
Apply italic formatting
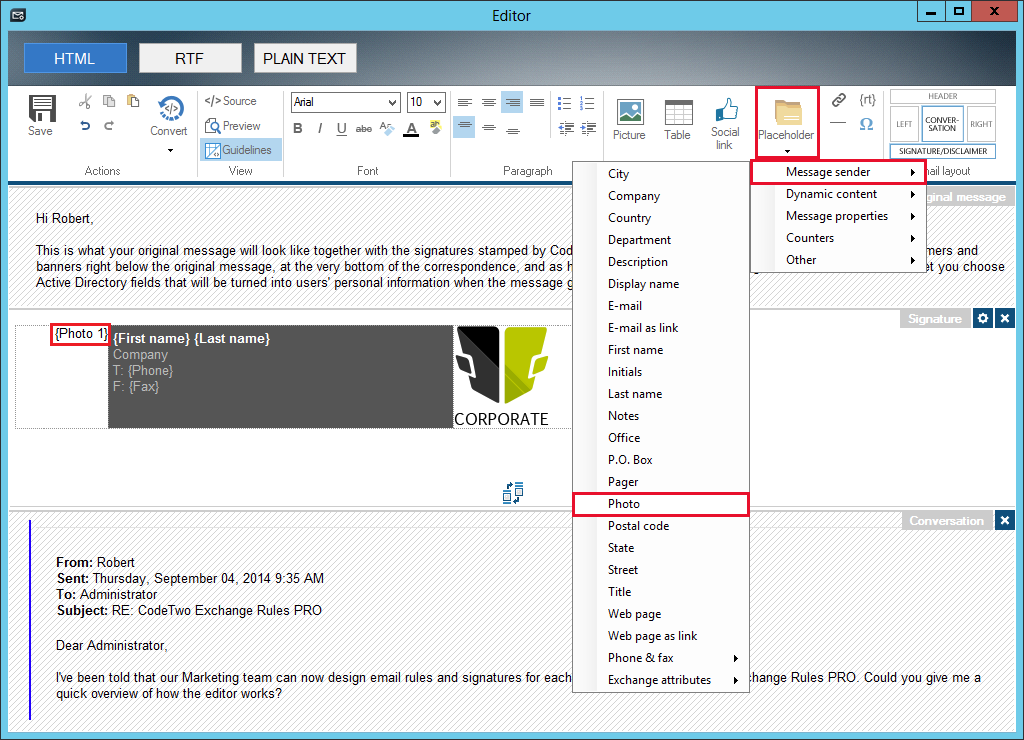click(x=319, y=128)
